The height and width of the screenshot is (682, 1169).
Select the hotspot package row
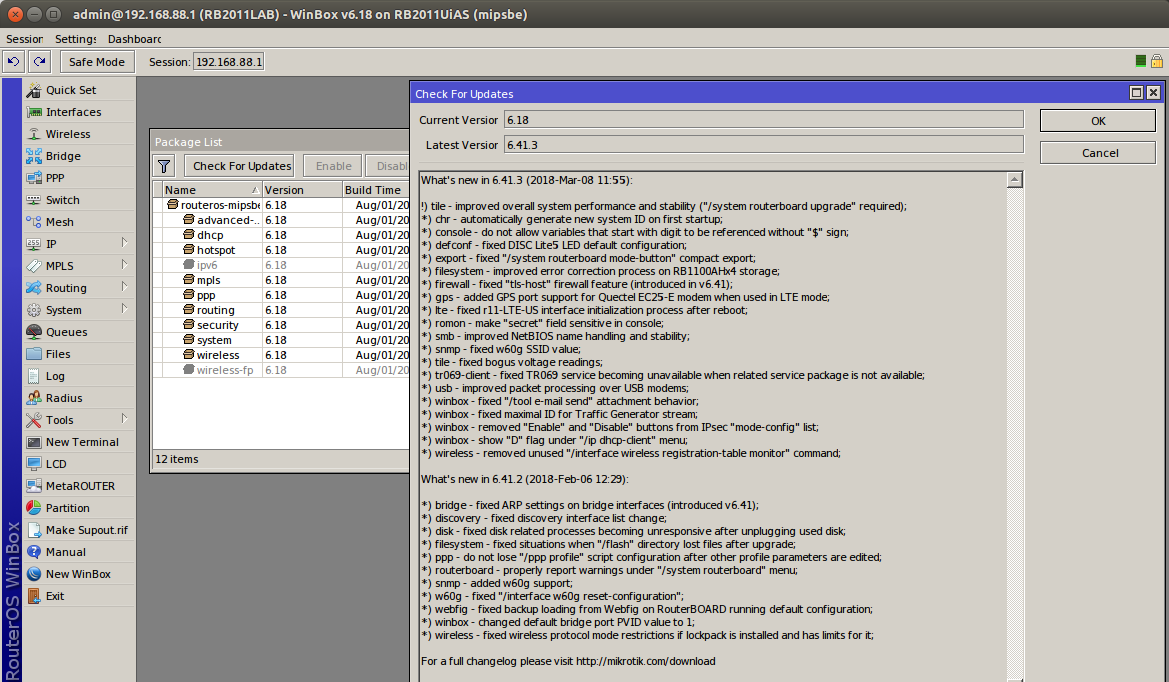pyautogui.click(x=215, y=250)
